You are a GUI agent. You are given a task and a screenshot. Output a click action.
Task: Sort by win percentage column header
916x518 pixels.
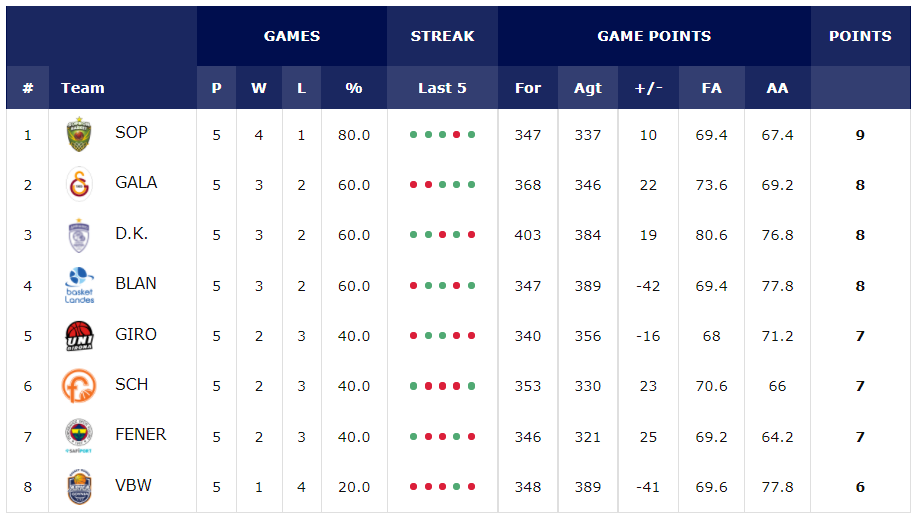point(353,88)
